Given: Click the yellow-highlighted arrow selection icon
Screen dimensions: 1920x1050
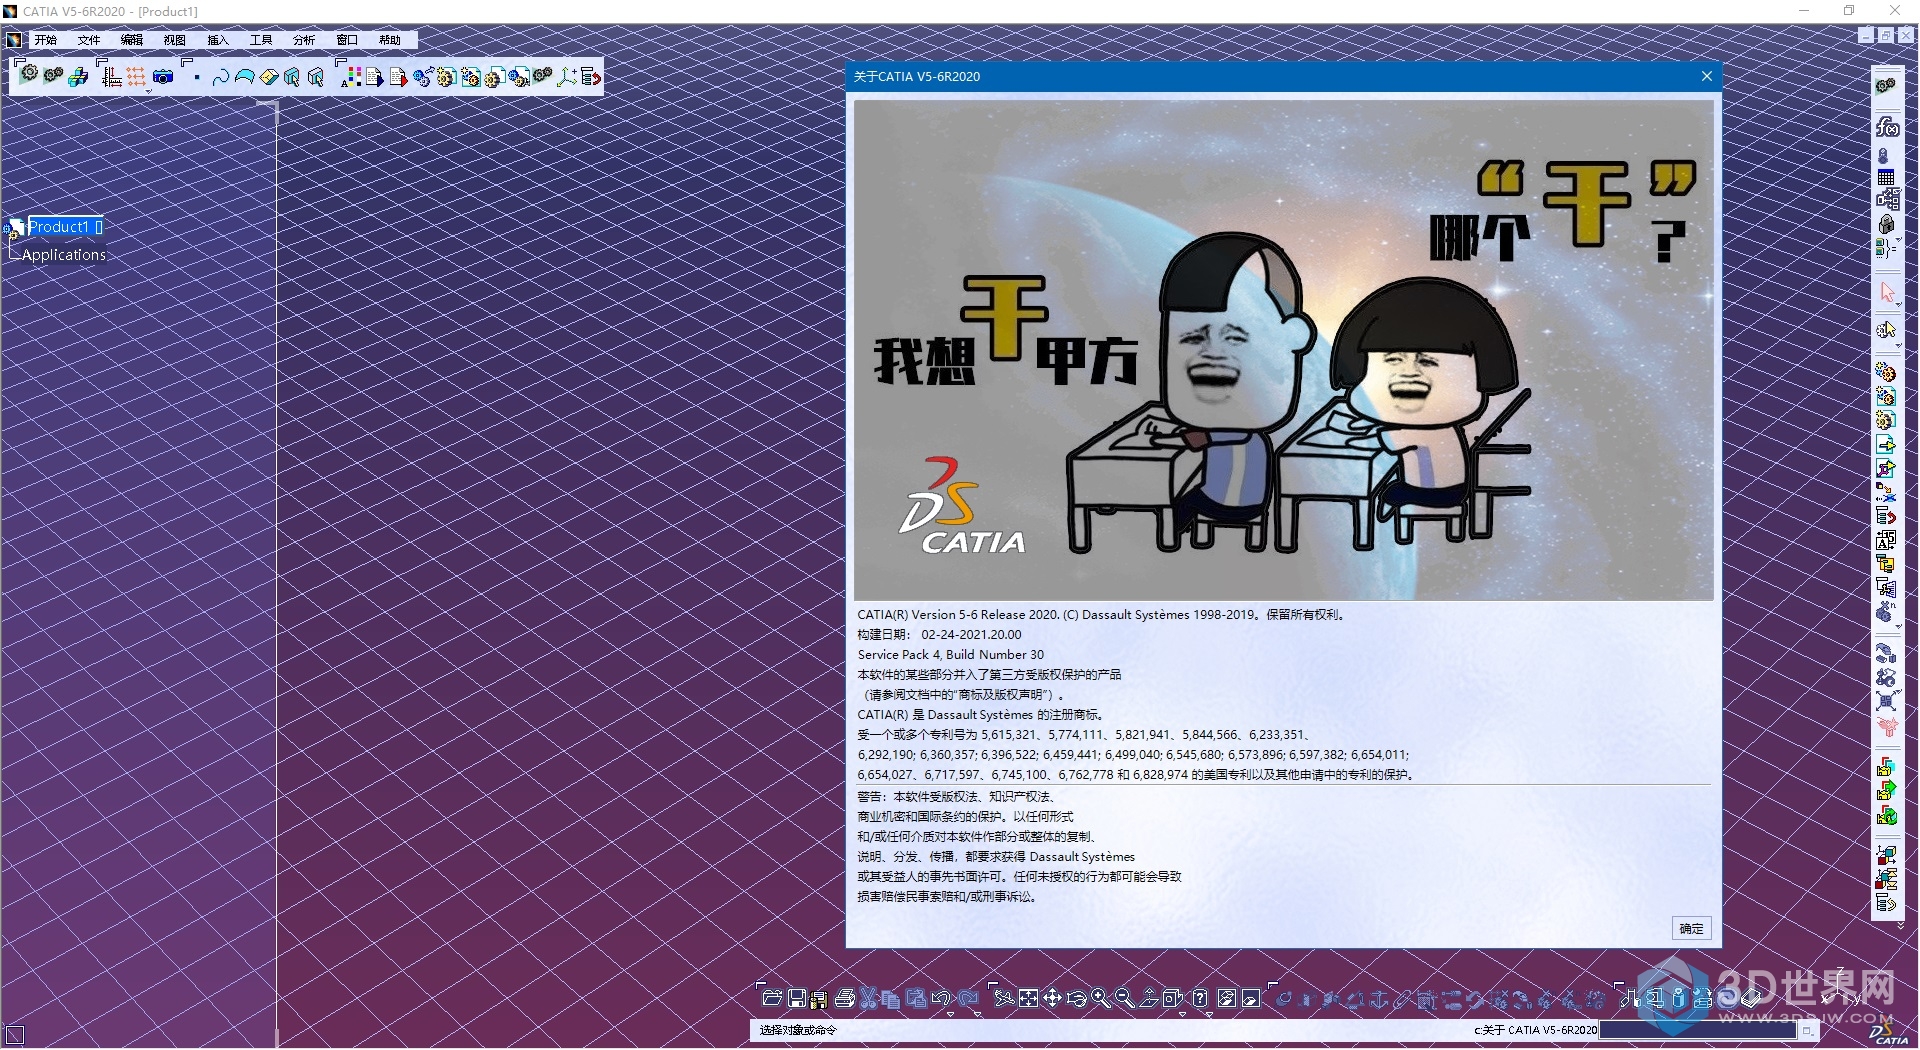Looking at the screenshot, I should 1887,329.
